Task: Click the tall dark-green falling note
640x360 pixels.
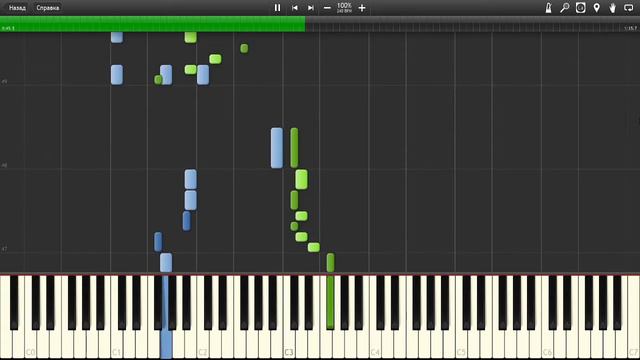Action: pyautogui.click(x=294, y=148)
